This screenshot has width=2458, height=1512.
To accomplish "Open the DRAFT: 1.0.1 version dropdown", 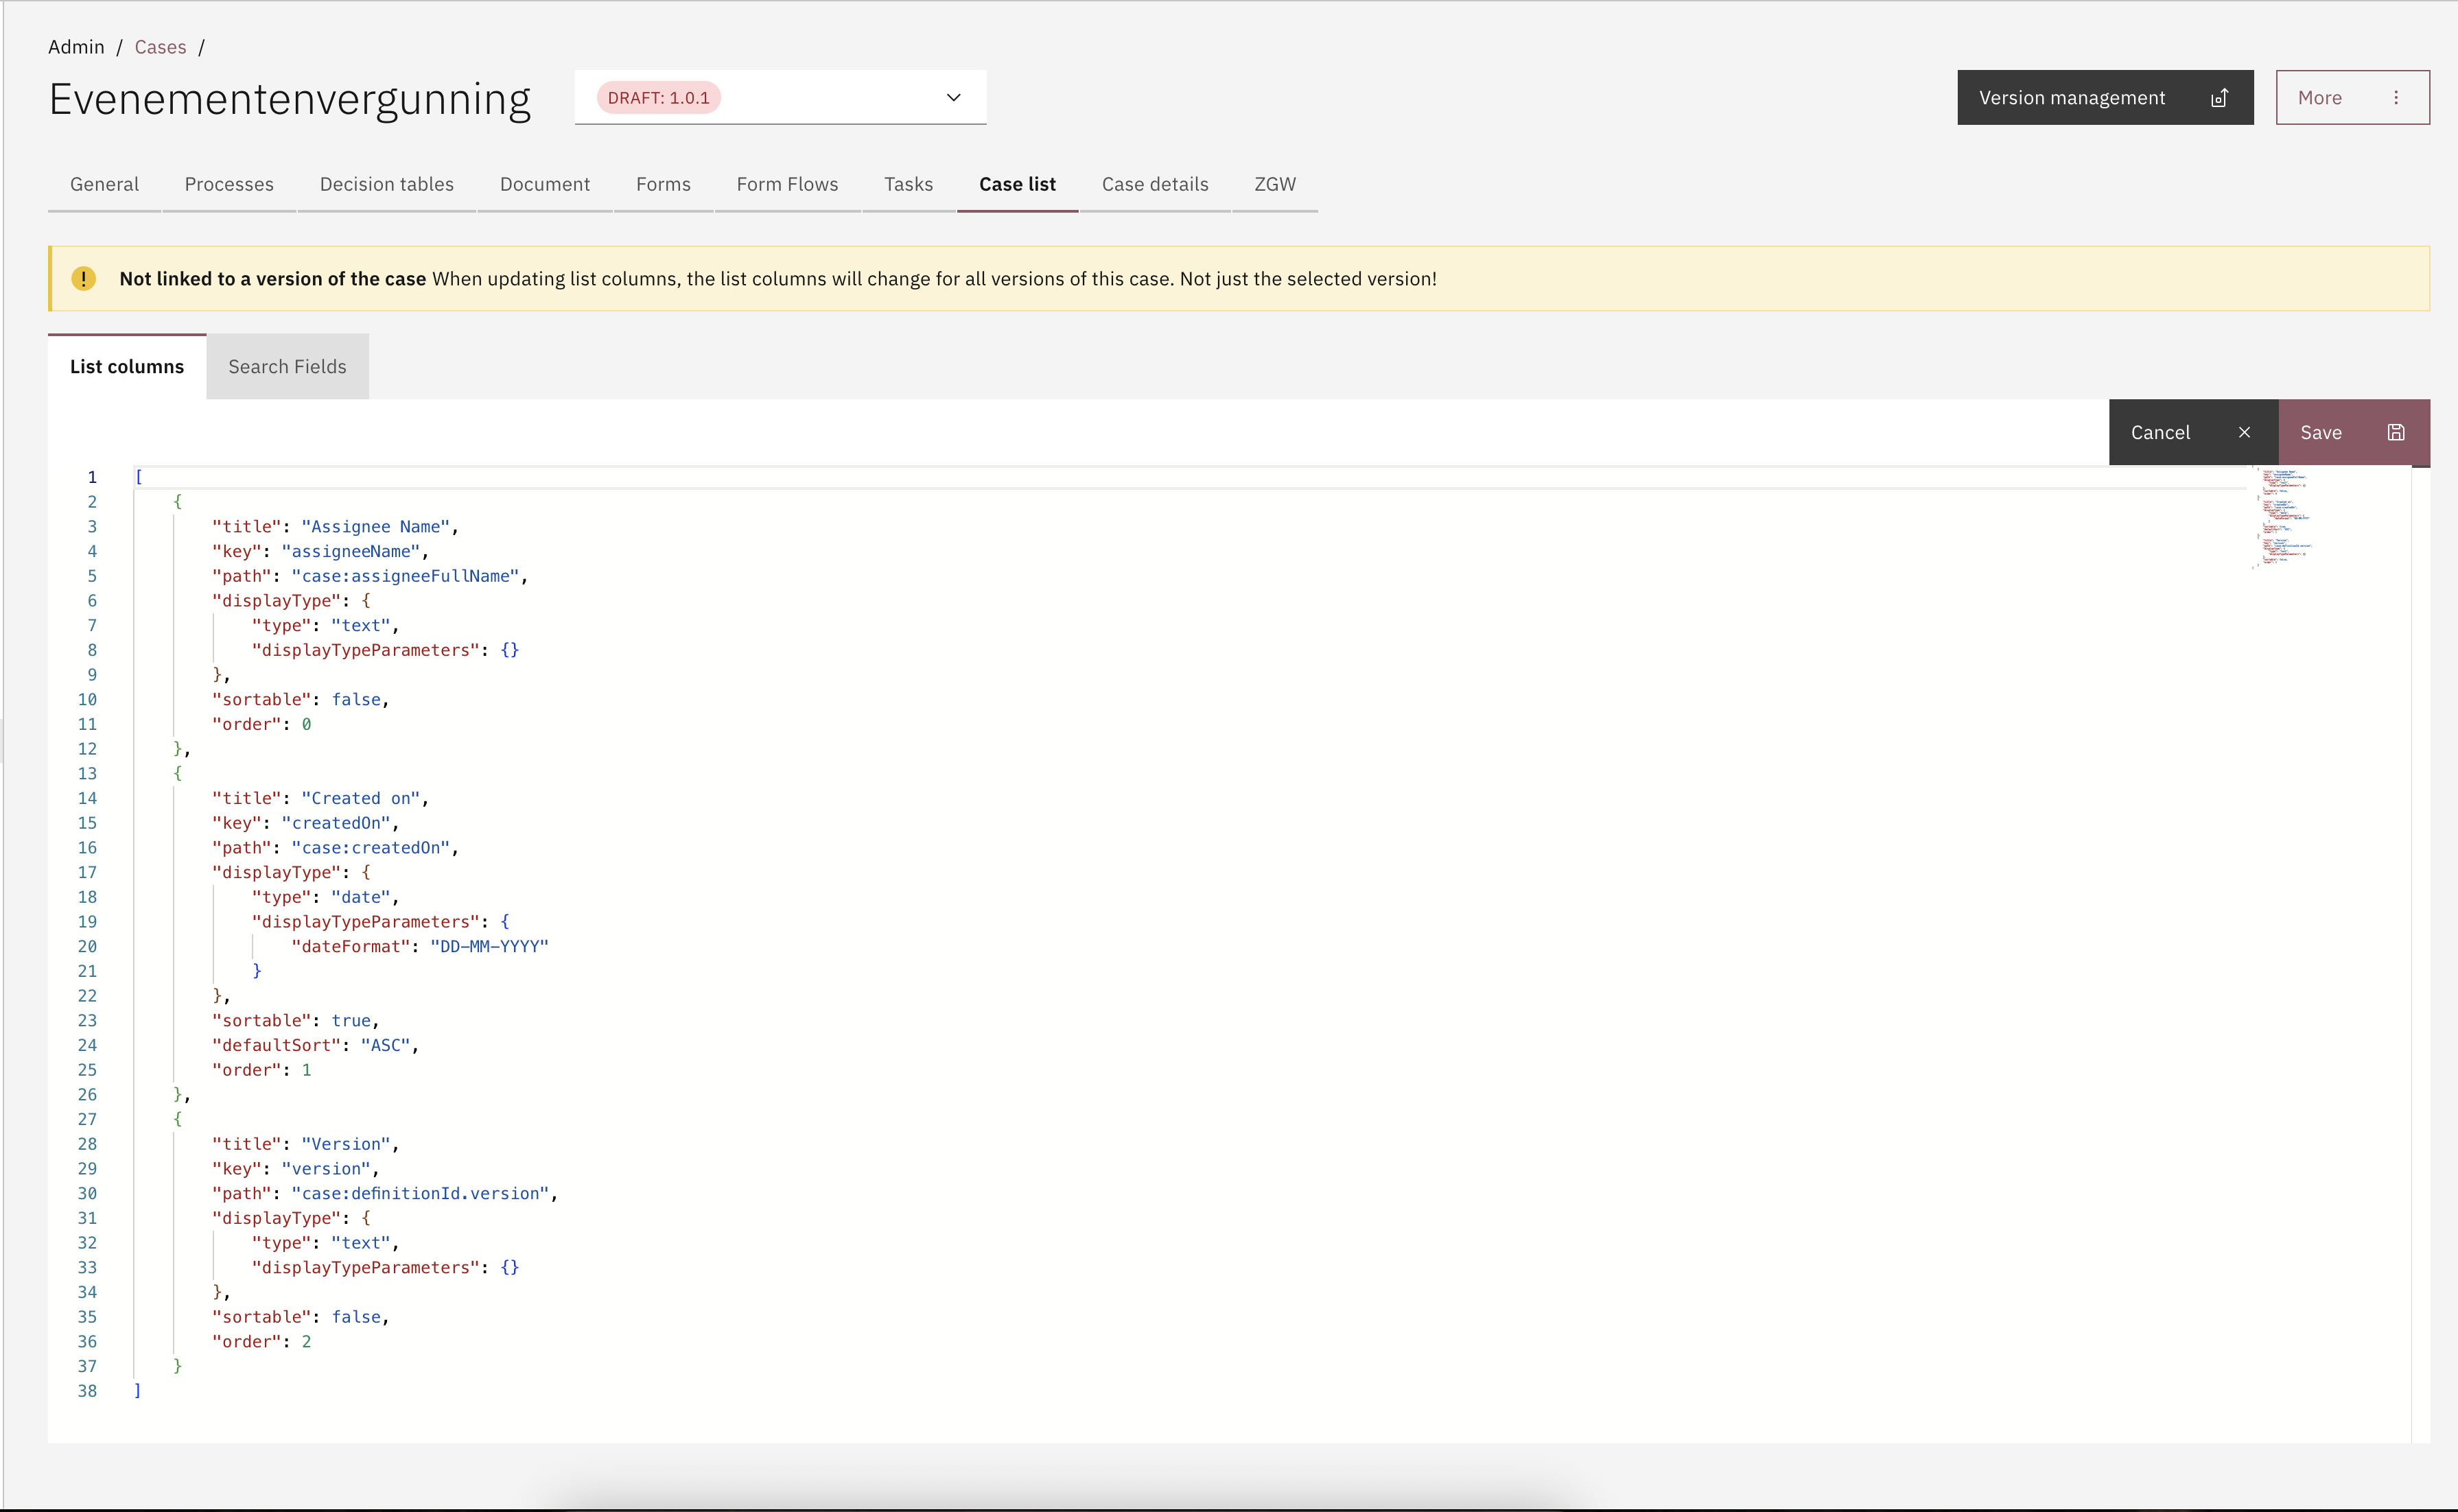I will click(780, 97).
